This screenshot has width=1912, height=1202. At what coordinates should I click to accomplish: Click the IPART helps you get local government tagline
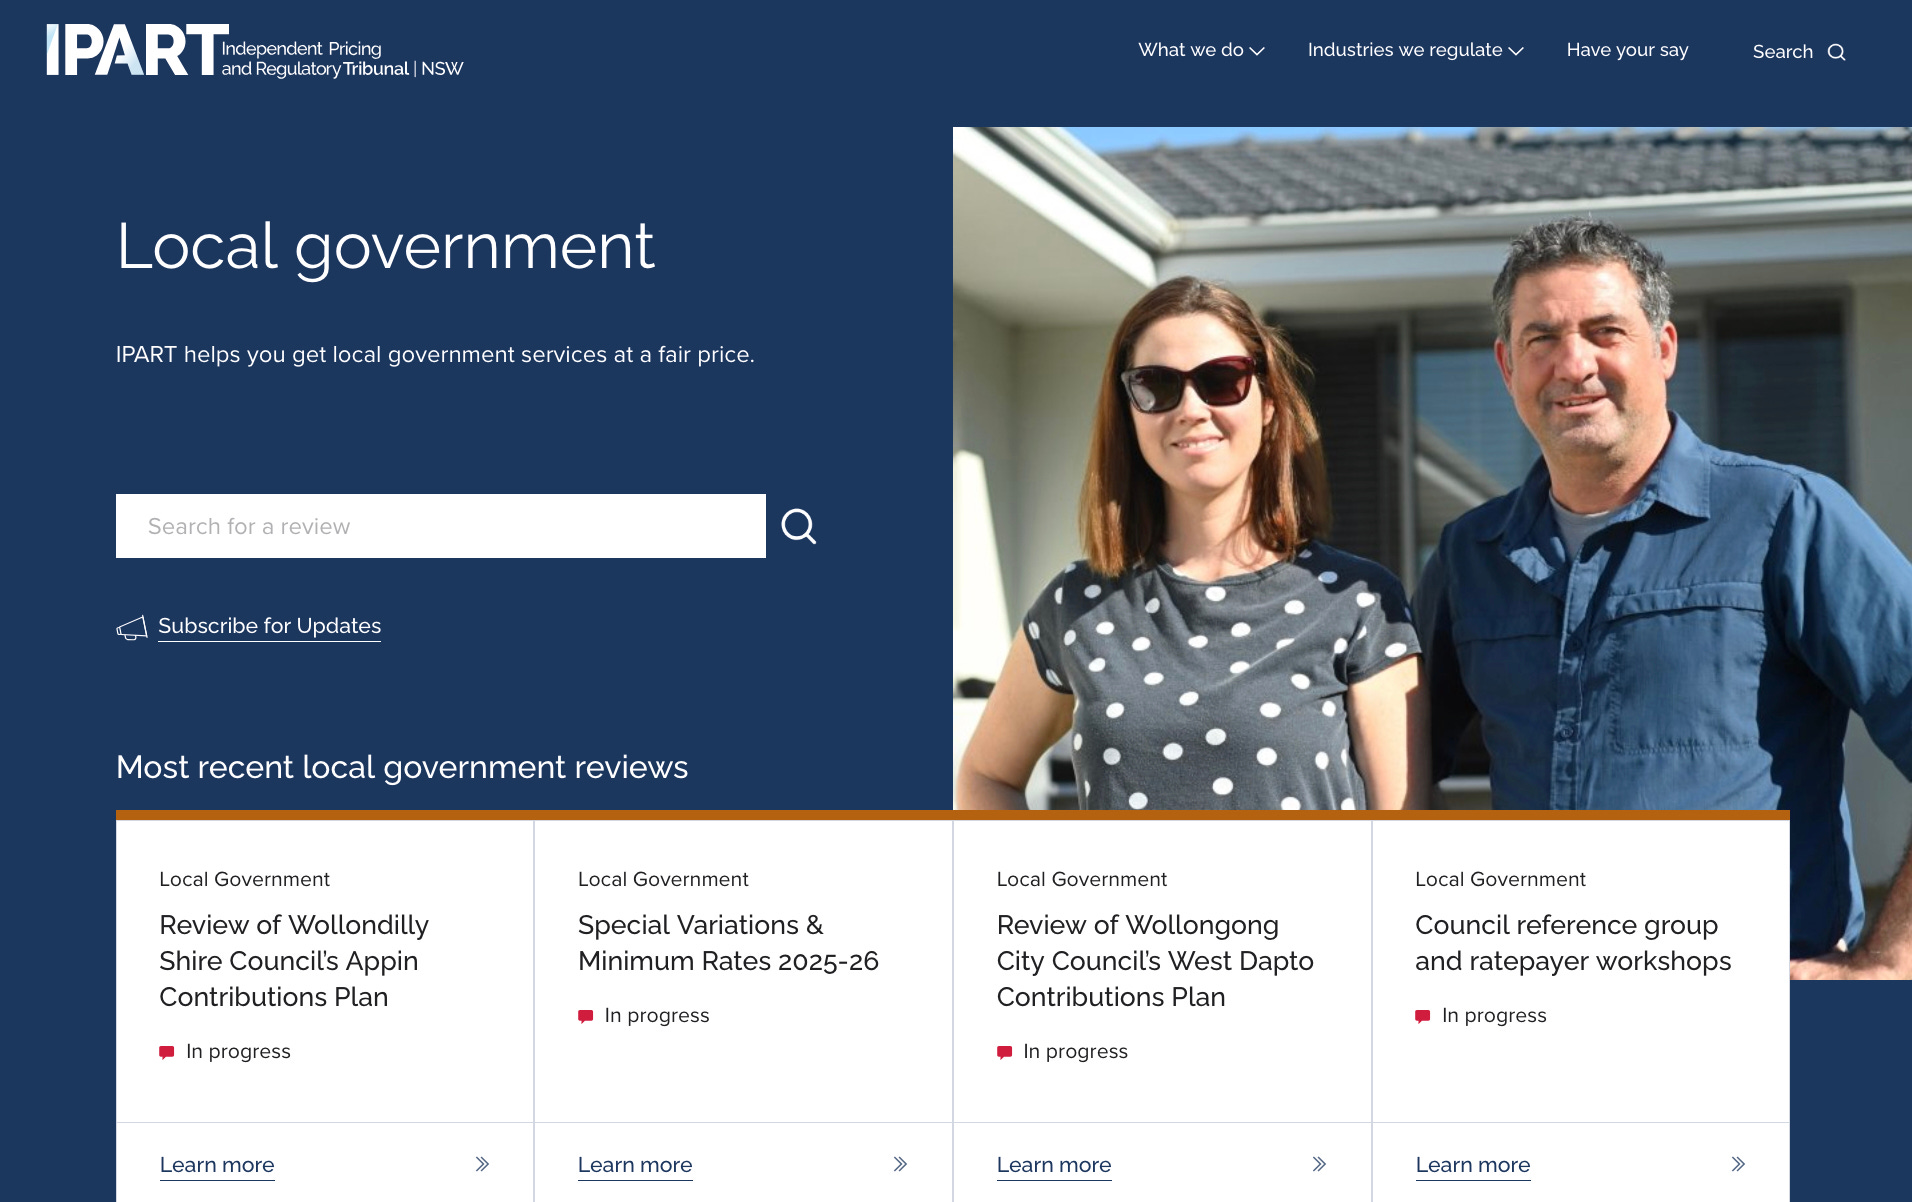pos(435,355)
